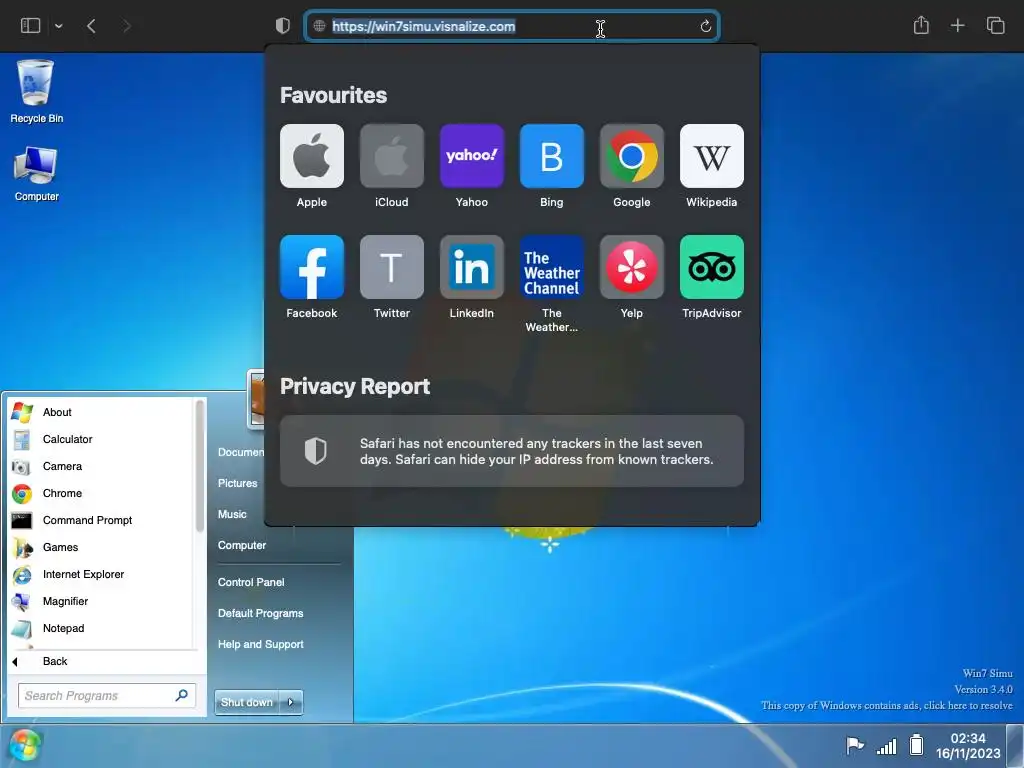Open the Yahoo favourite
Screen dimensions: 1024x768
[x=472, y=156]
